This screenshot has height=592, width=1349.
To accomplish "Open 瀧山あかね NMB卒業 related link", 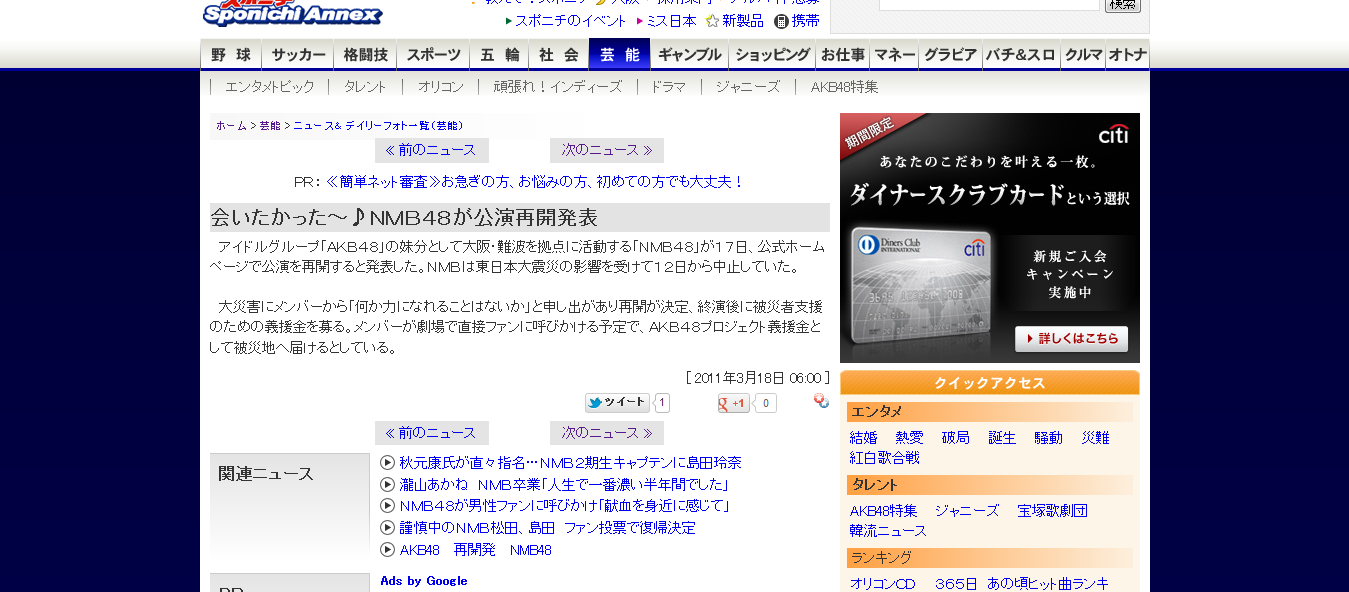I will point(564,485).
